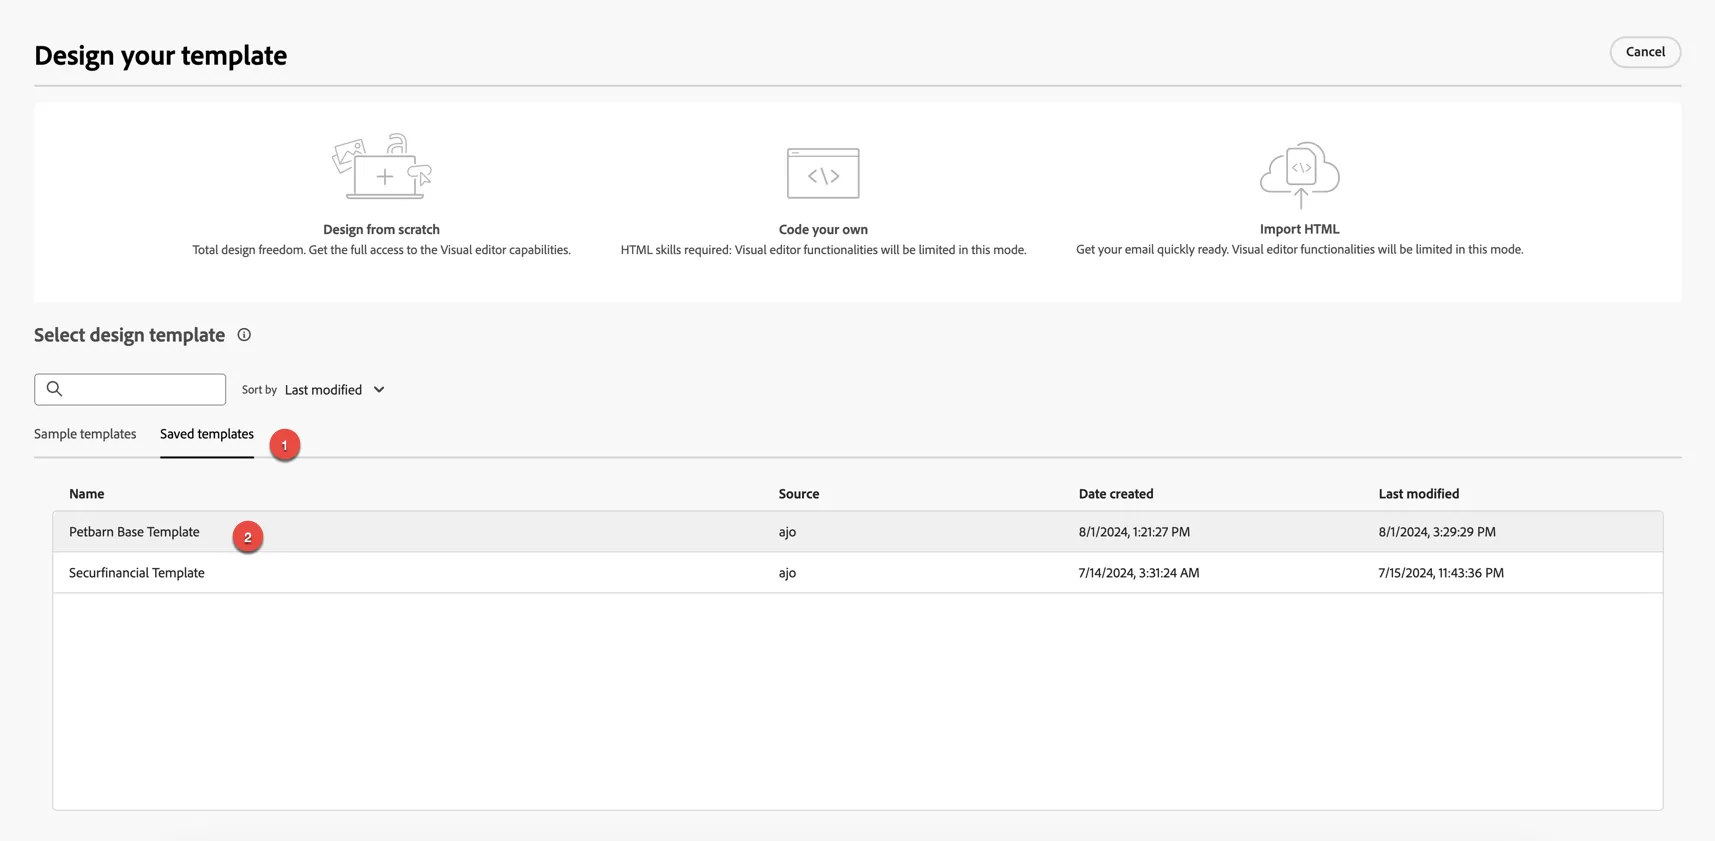1715x841 pixels.
Task: Click the Design from scratch icon
Action: coord(382,167)
